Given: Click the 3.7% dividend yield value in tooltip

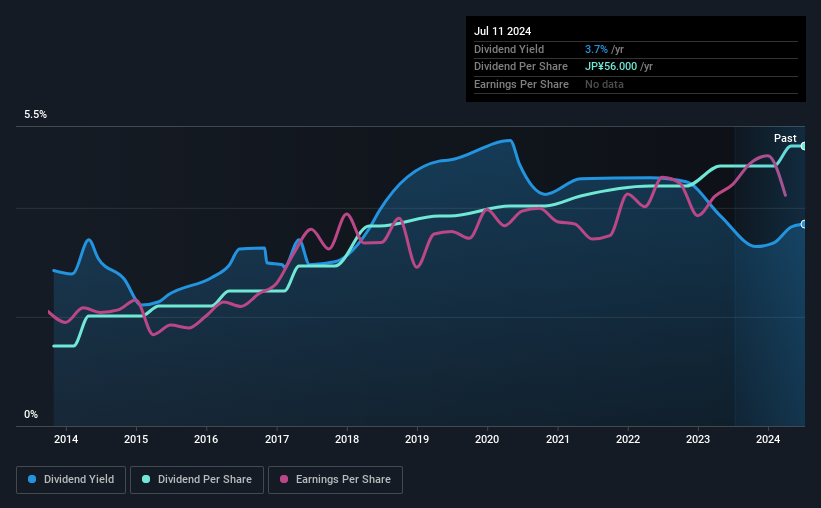Looking at the screenshot, I should (596, 49).
